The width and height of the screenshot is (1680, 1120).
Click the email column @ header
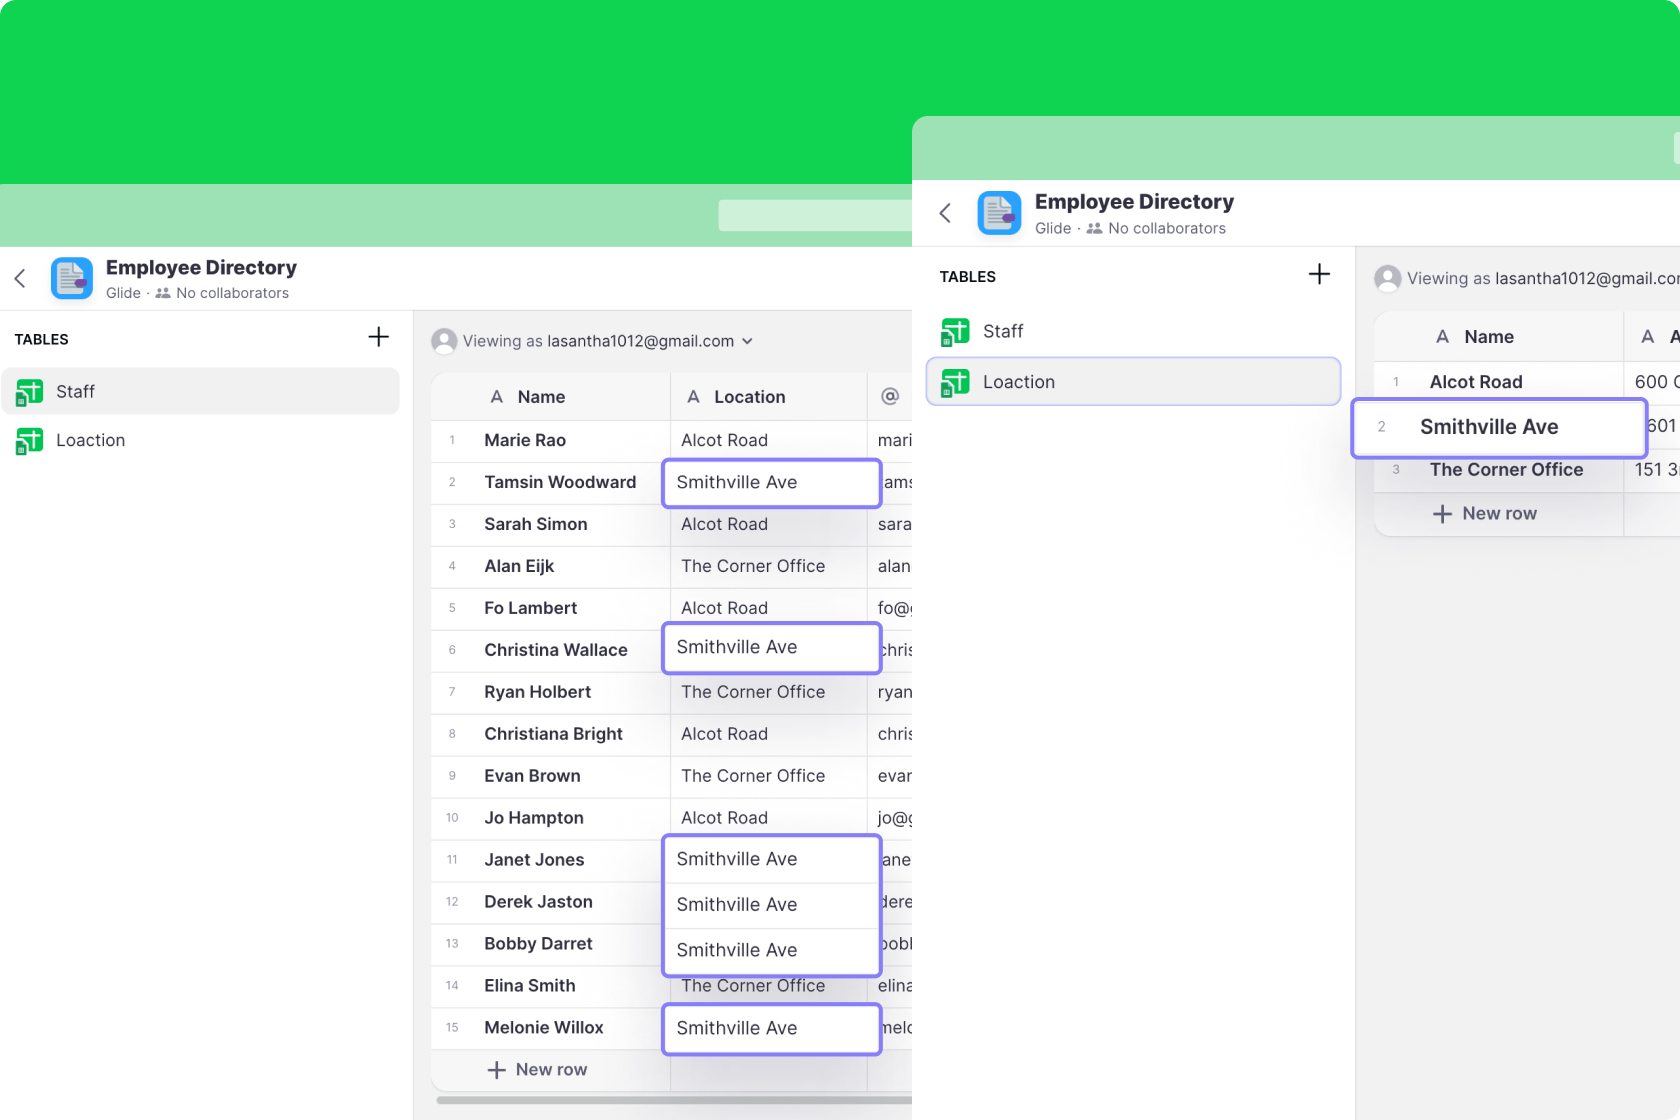[x=889, y=397]
